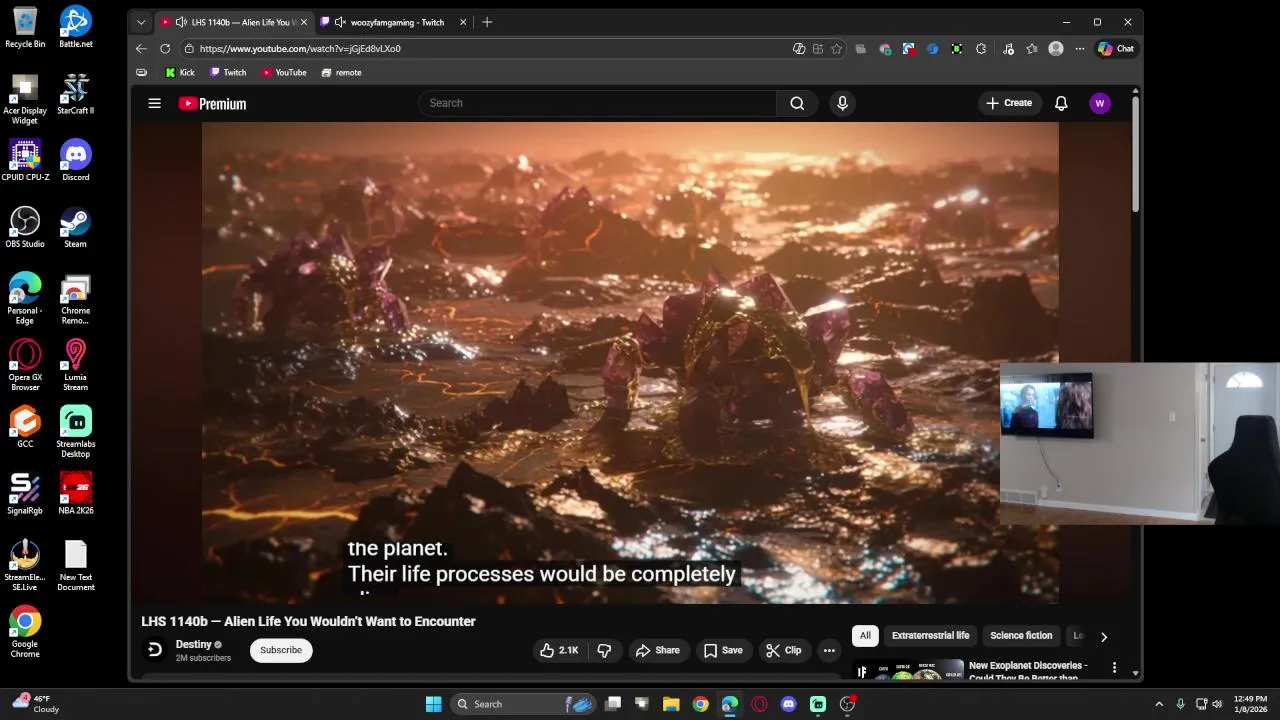This screenshot has width=1280, height=720.
Task: Close the LHS 1140b YouTube tab
Action: [x=304, y=22]
